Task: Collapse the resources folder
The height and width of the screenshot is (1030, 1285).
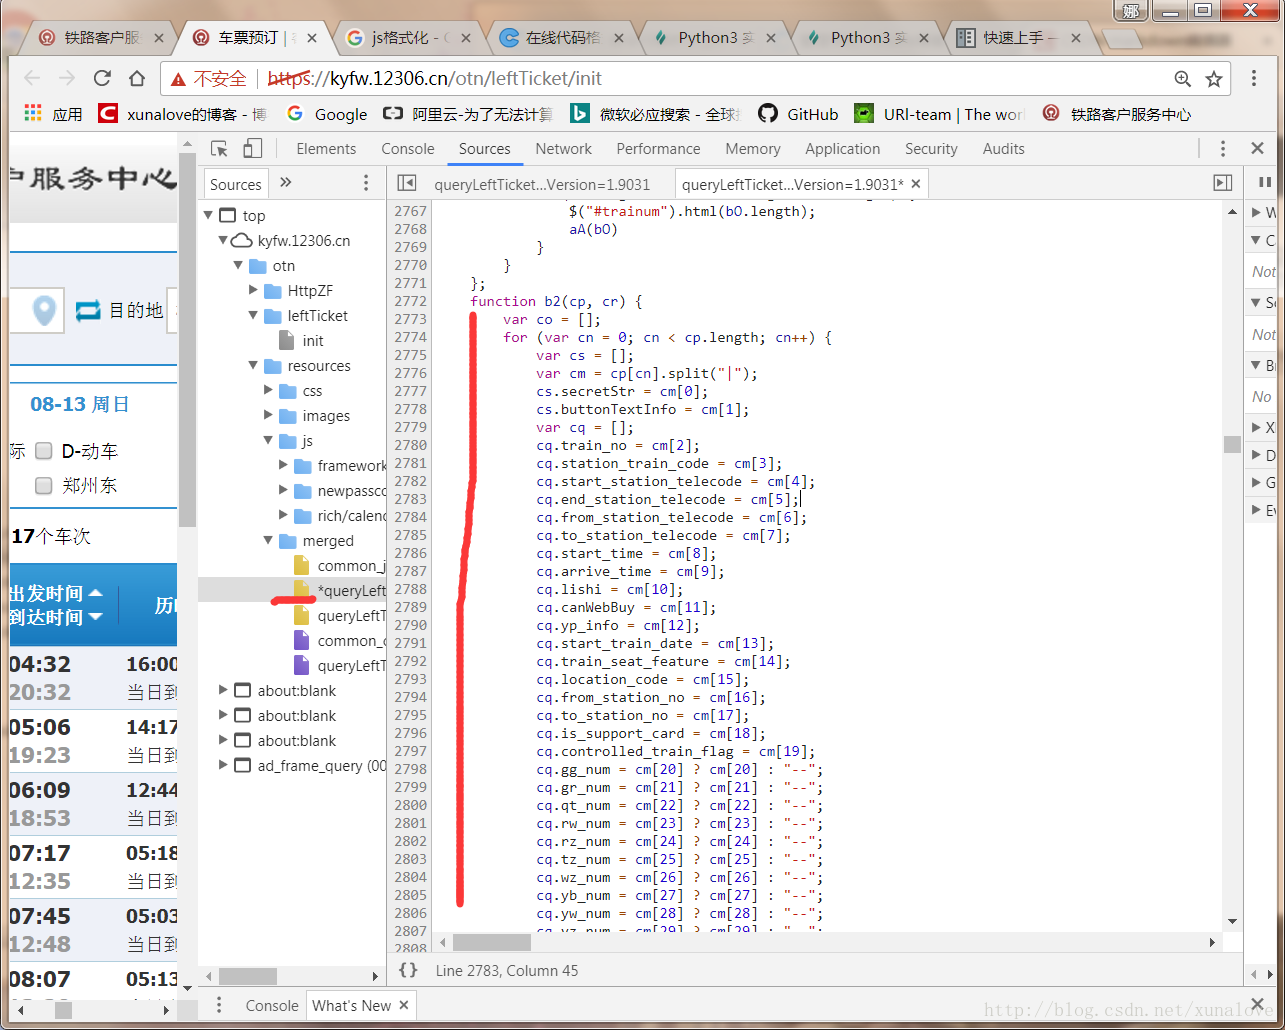Action: (253, 365)
